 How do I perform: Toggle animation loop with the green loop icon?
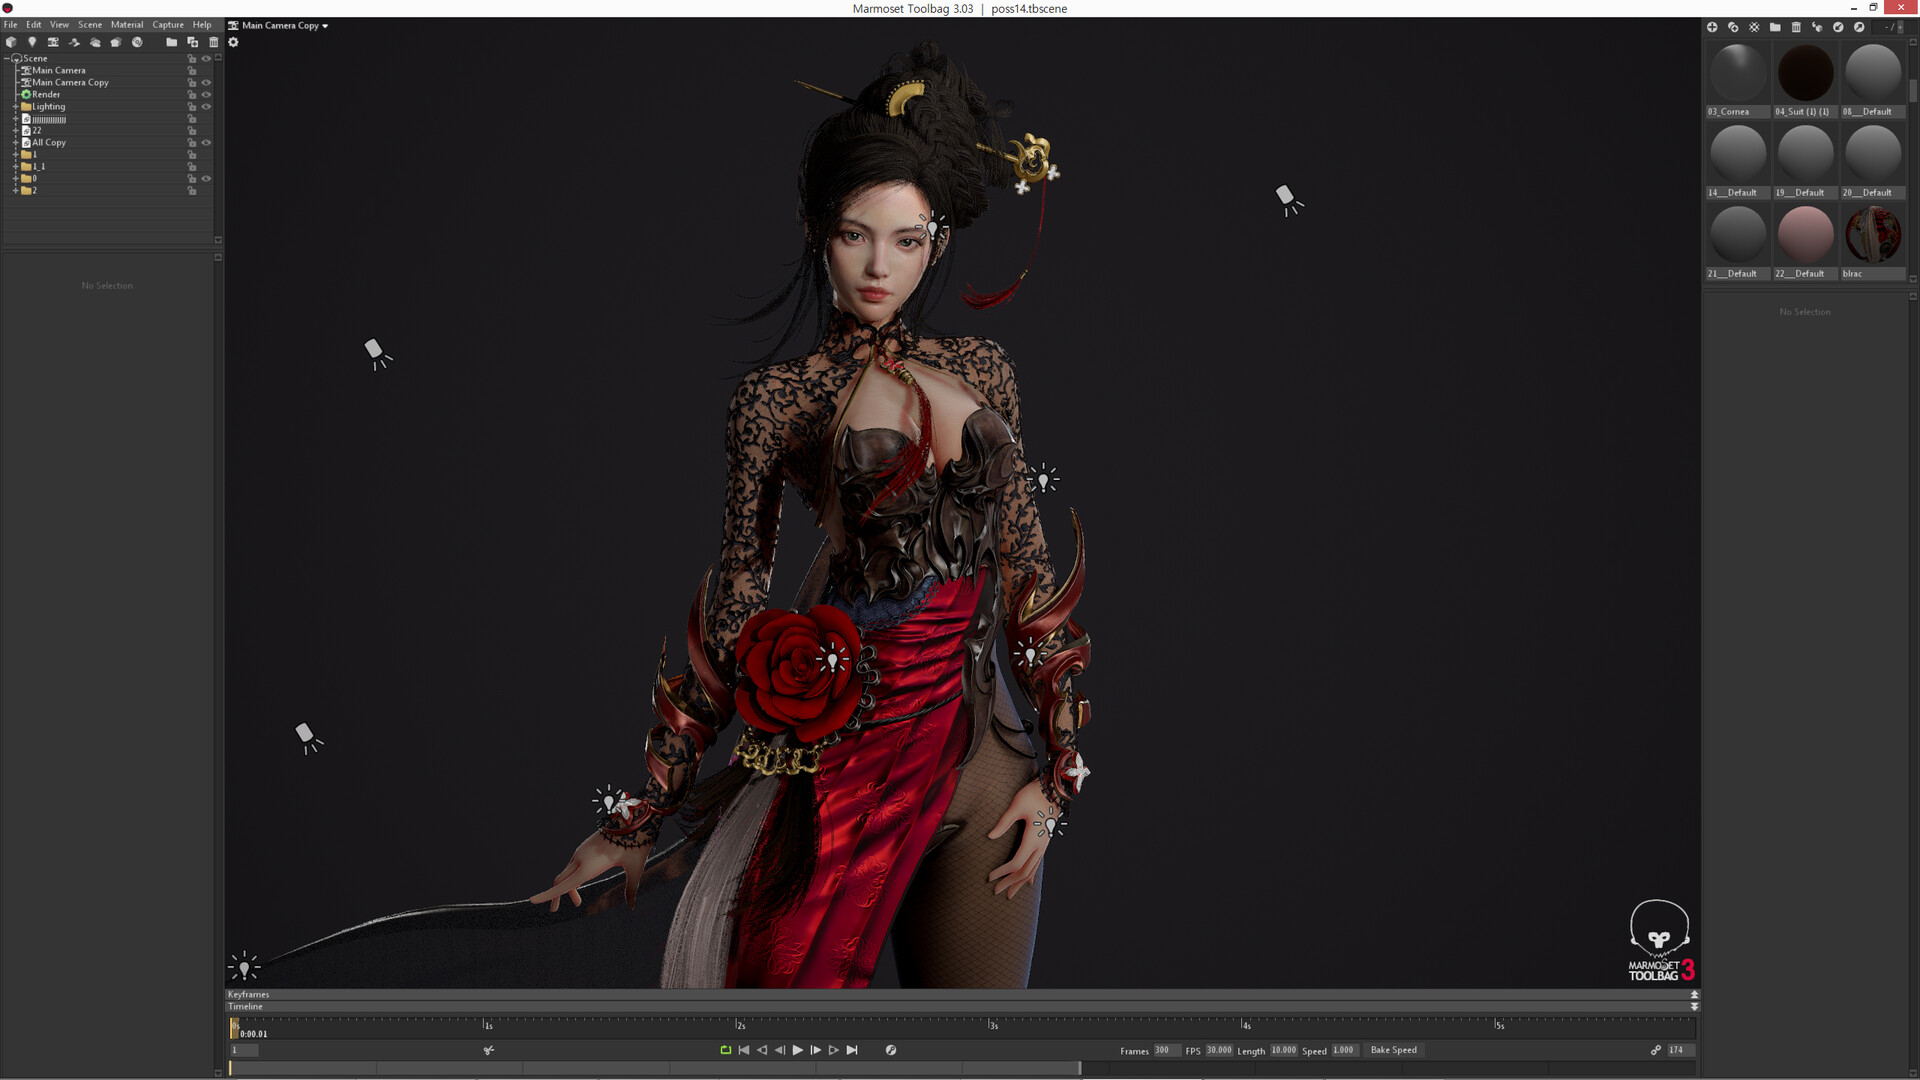725,1050
